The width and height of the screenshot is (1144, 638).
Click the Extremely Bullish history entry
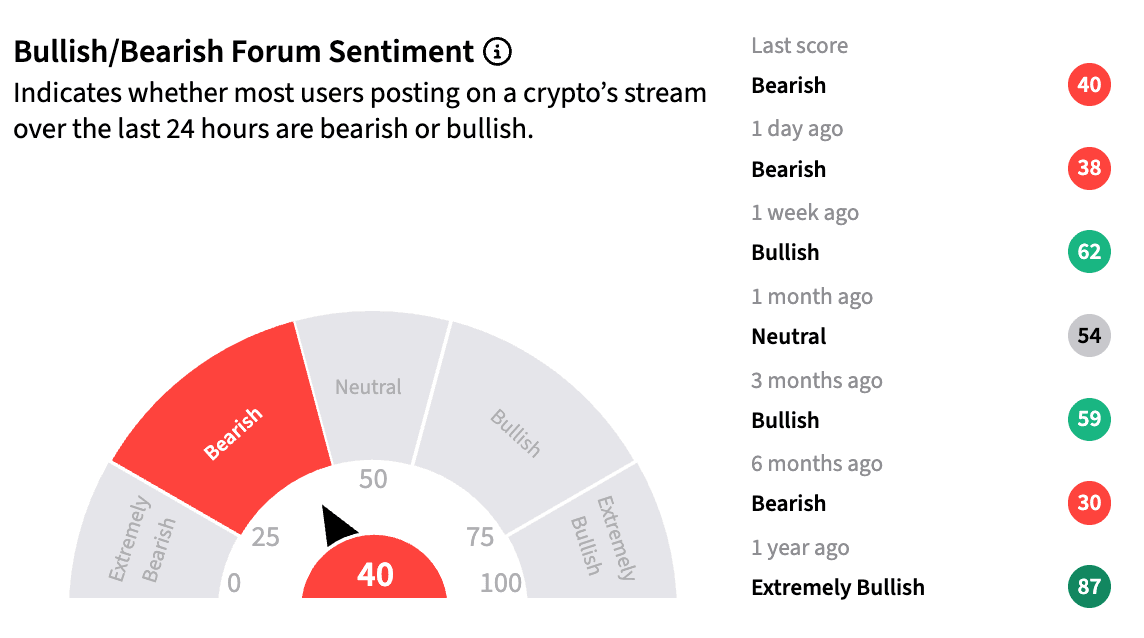[838, 587]
